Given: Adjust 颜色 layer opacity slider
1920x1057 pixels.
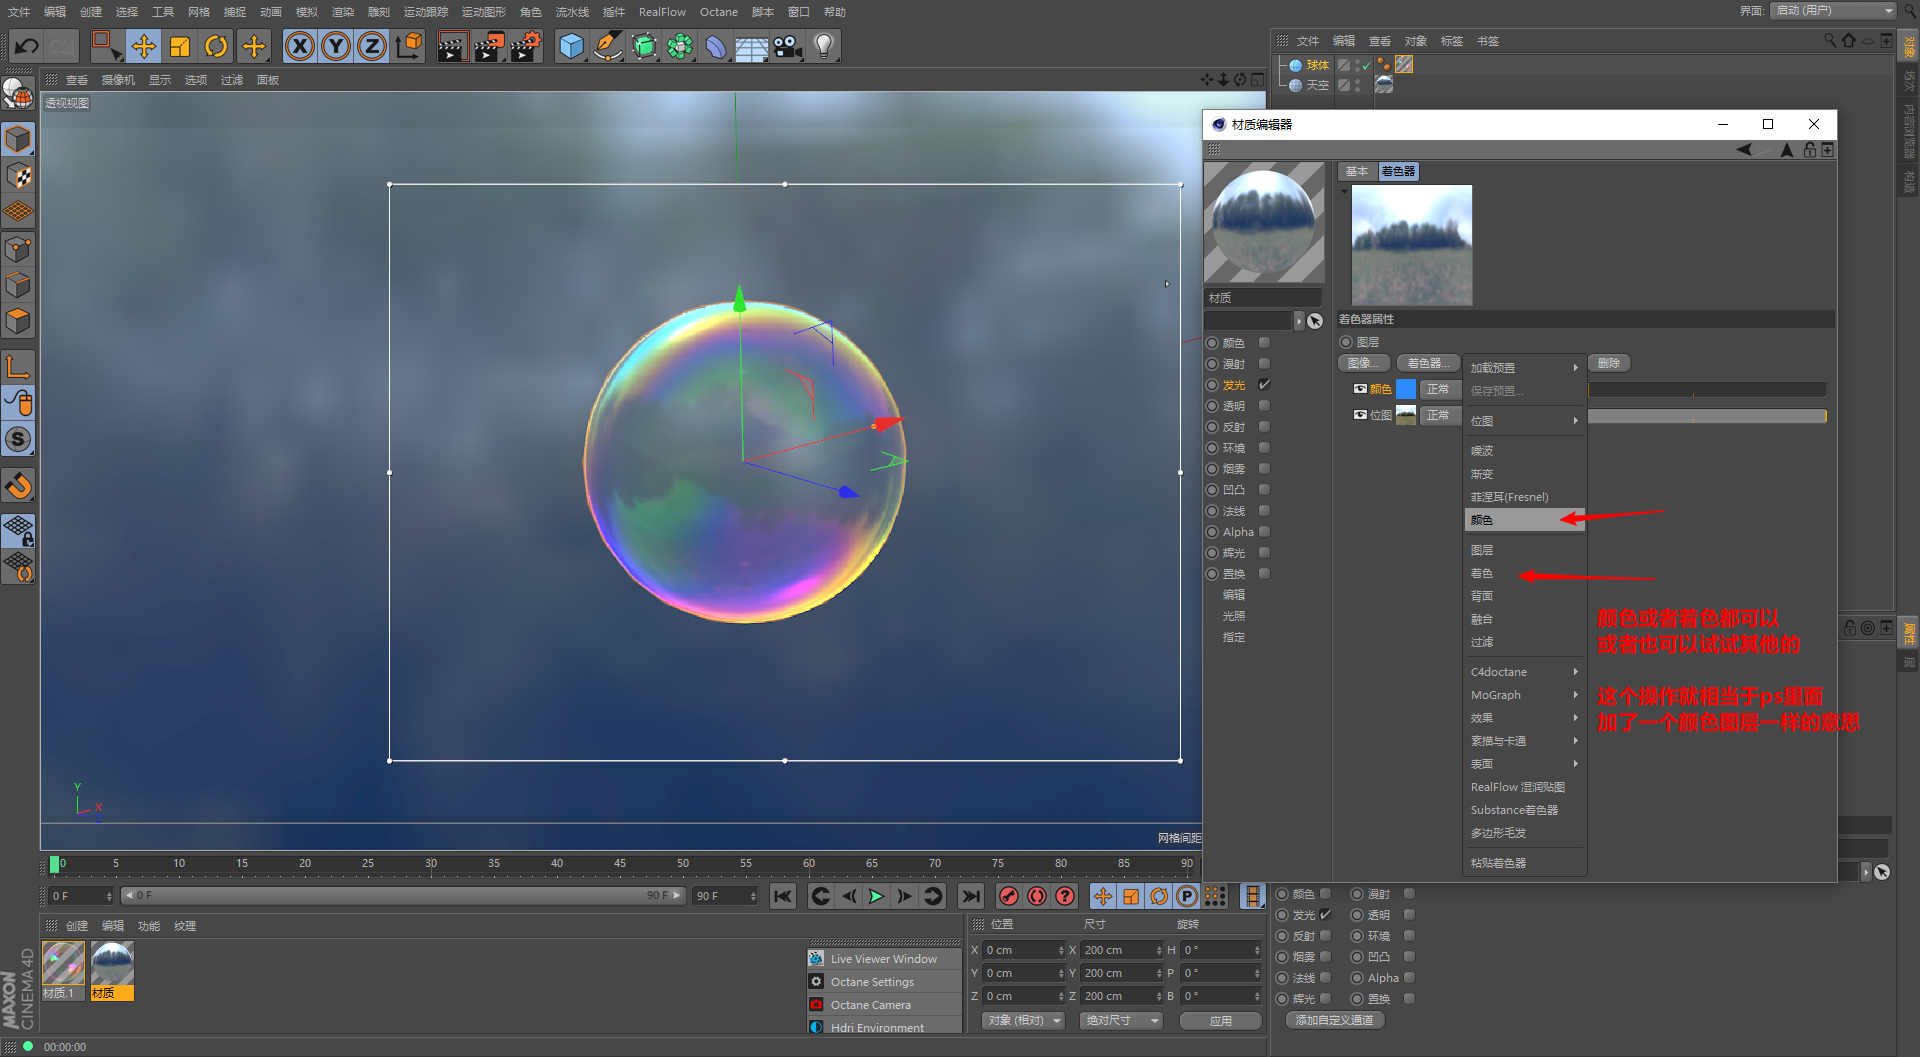Looking at the screenshot, I should [1707, 390].
